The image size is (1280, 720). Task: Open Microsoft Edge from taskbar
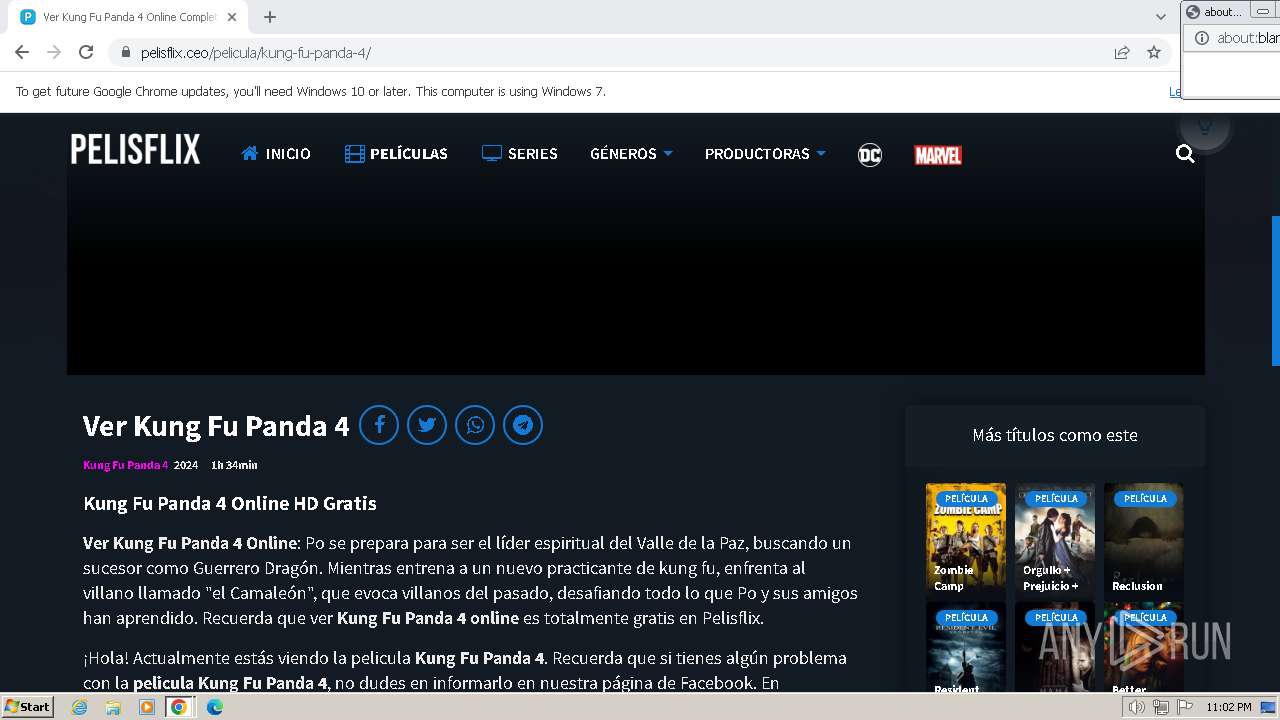coord(215,707)
